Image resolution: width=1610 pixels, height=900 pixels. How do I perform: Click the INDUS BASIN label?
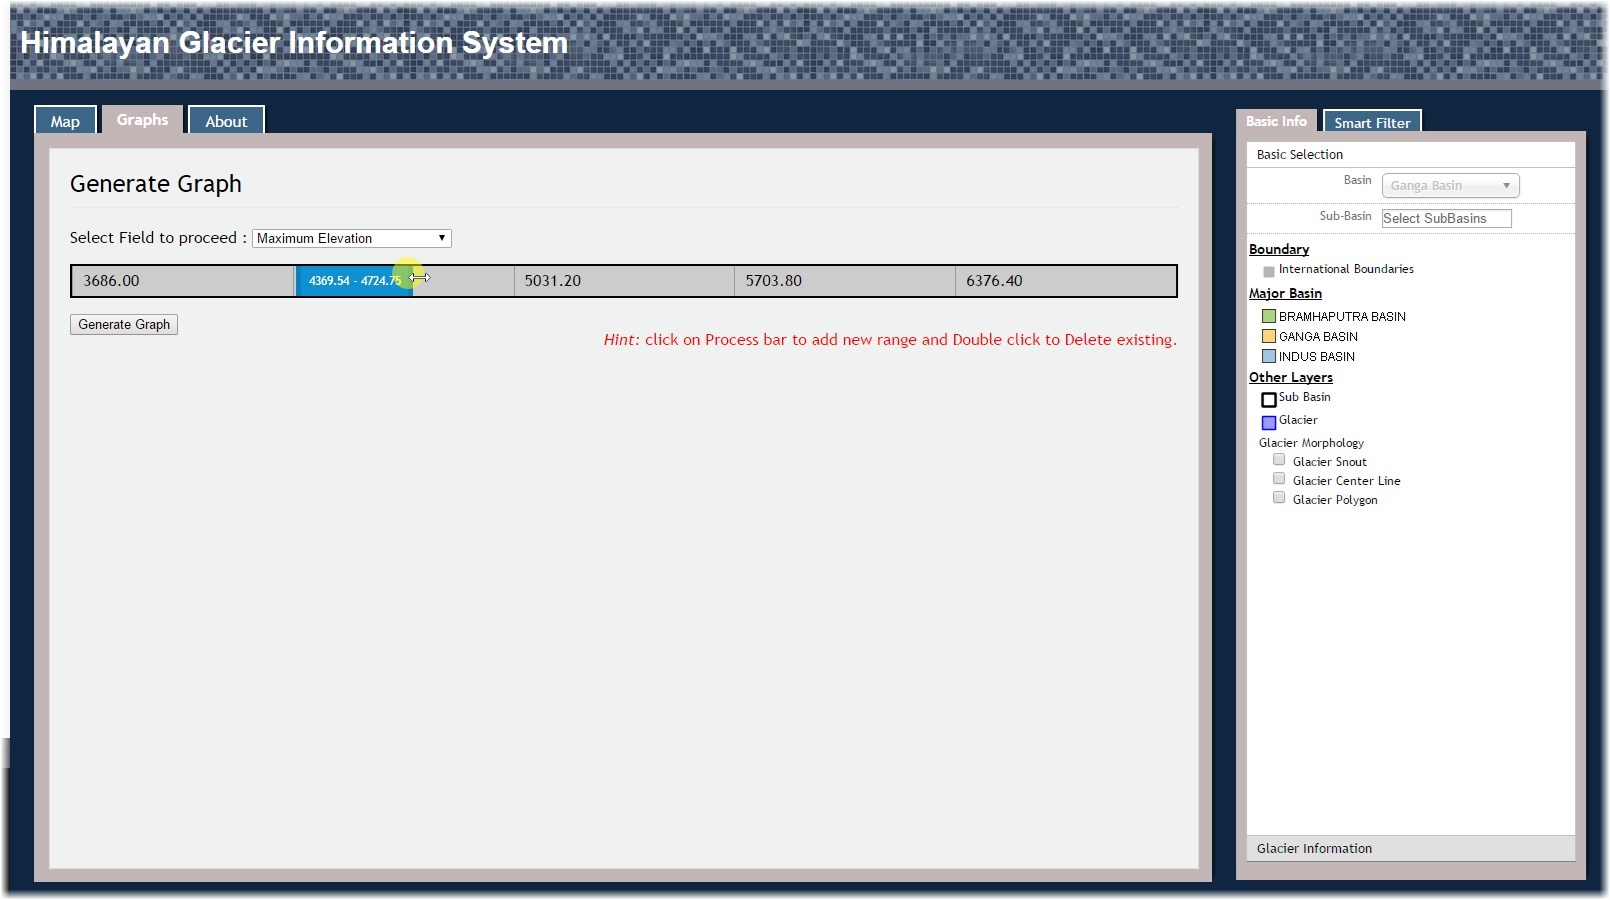pos(1317,356)
